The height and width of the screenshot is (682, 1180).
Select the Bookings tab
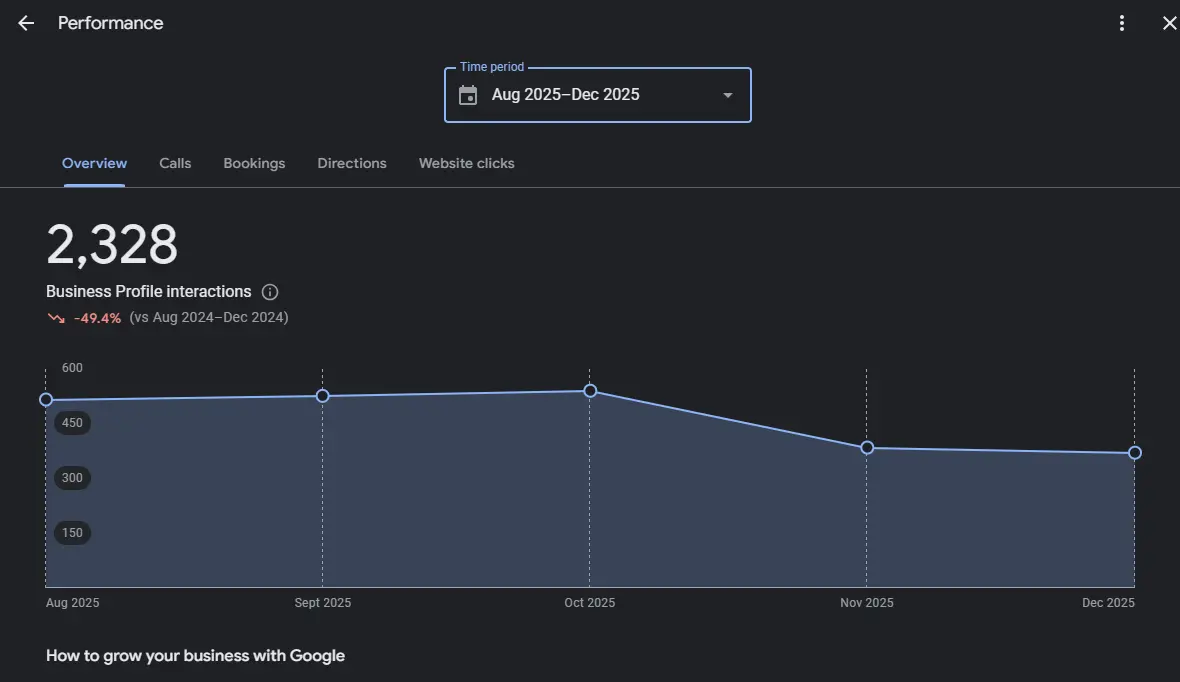pyautogui.click(x=254, y=163)
